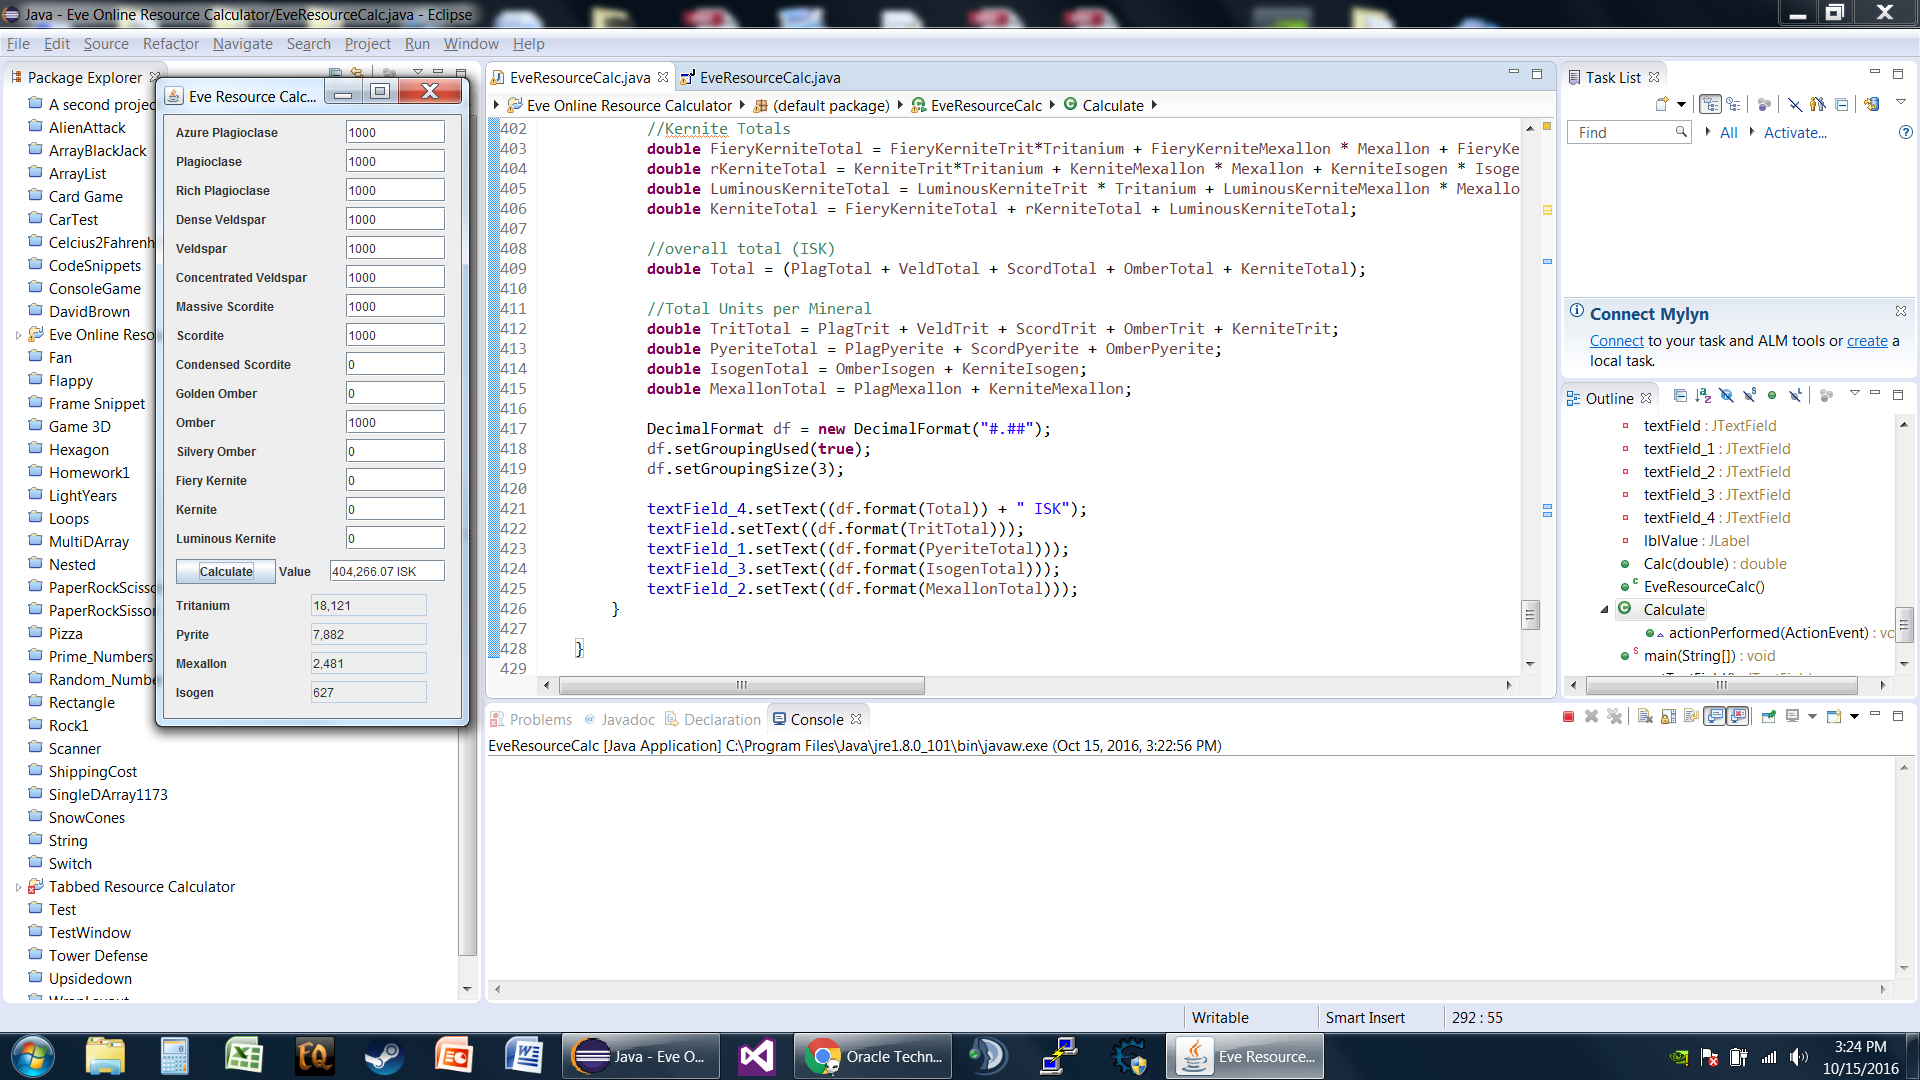The width and height of the screenshot is (1920, 1080).
Task: Toggle alphabetical sort in Outline
Action: tap(1703, 396)
